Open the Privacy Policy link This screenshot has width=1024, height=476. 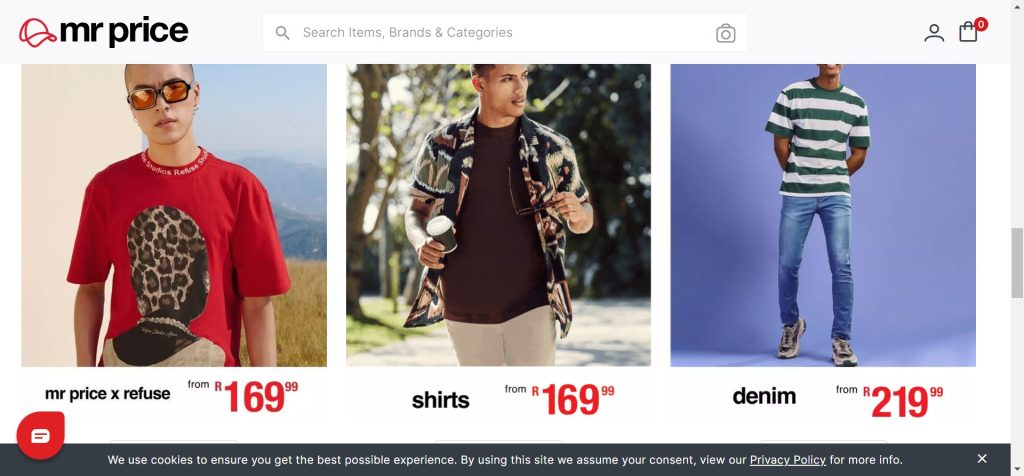tap(788, 460)
